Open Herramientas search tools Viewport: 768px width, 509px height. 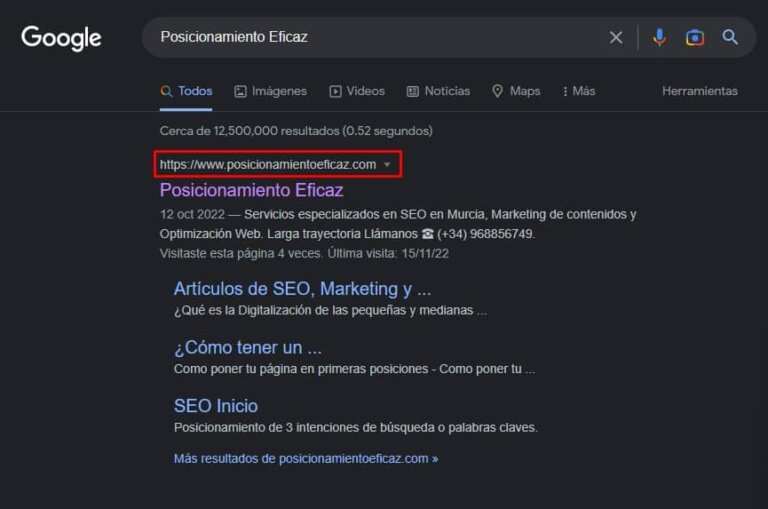699,91
